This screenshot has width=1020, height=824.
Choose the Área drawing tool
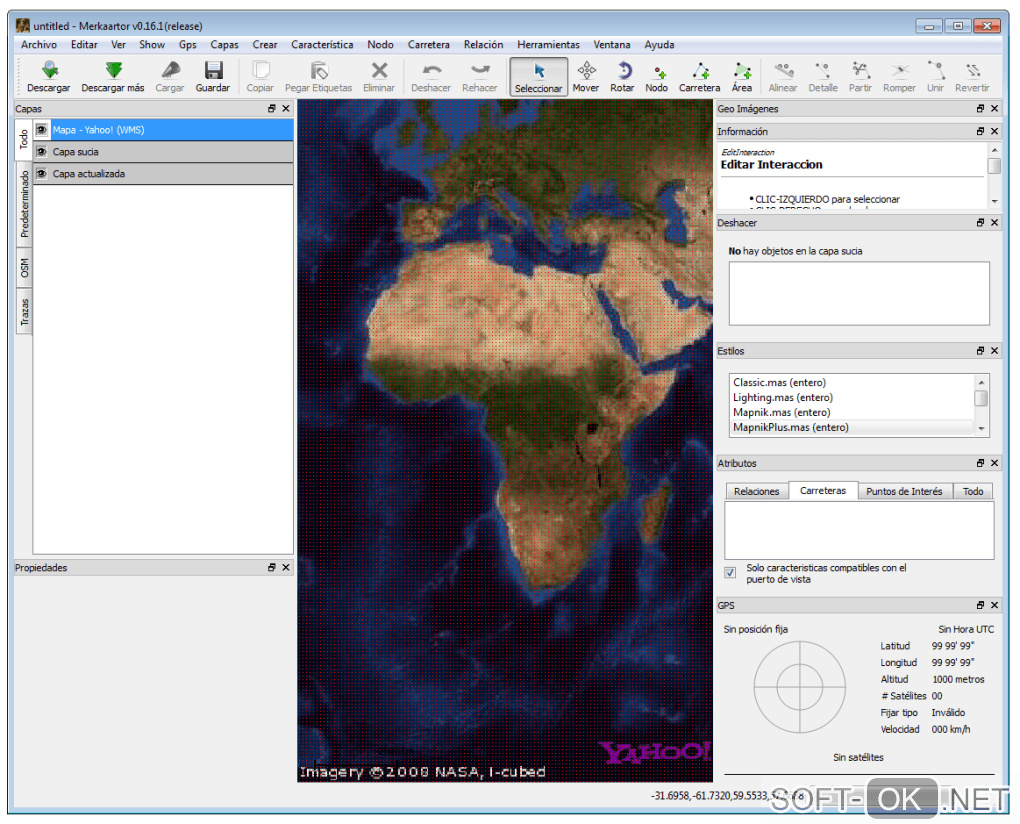pyautogui.click(x=741, y=71)
